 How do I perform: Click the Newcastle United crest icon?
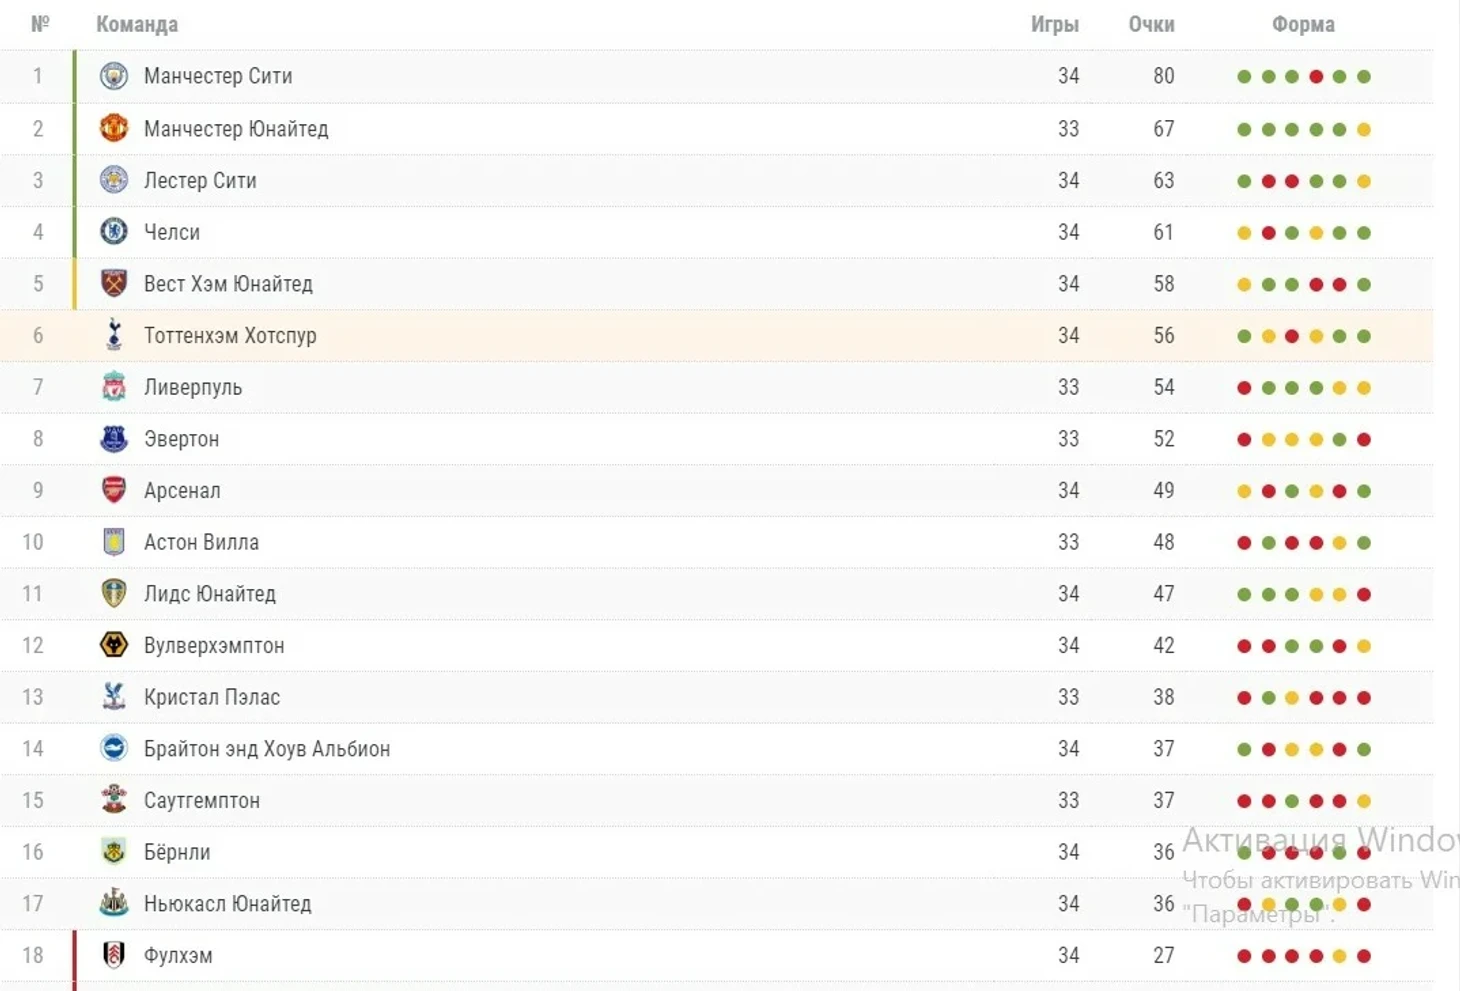point(114,903)
